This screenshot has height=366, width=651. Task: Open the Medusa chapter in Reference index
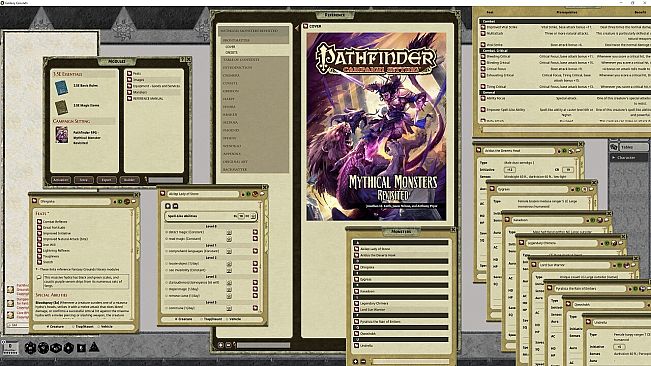254,122
